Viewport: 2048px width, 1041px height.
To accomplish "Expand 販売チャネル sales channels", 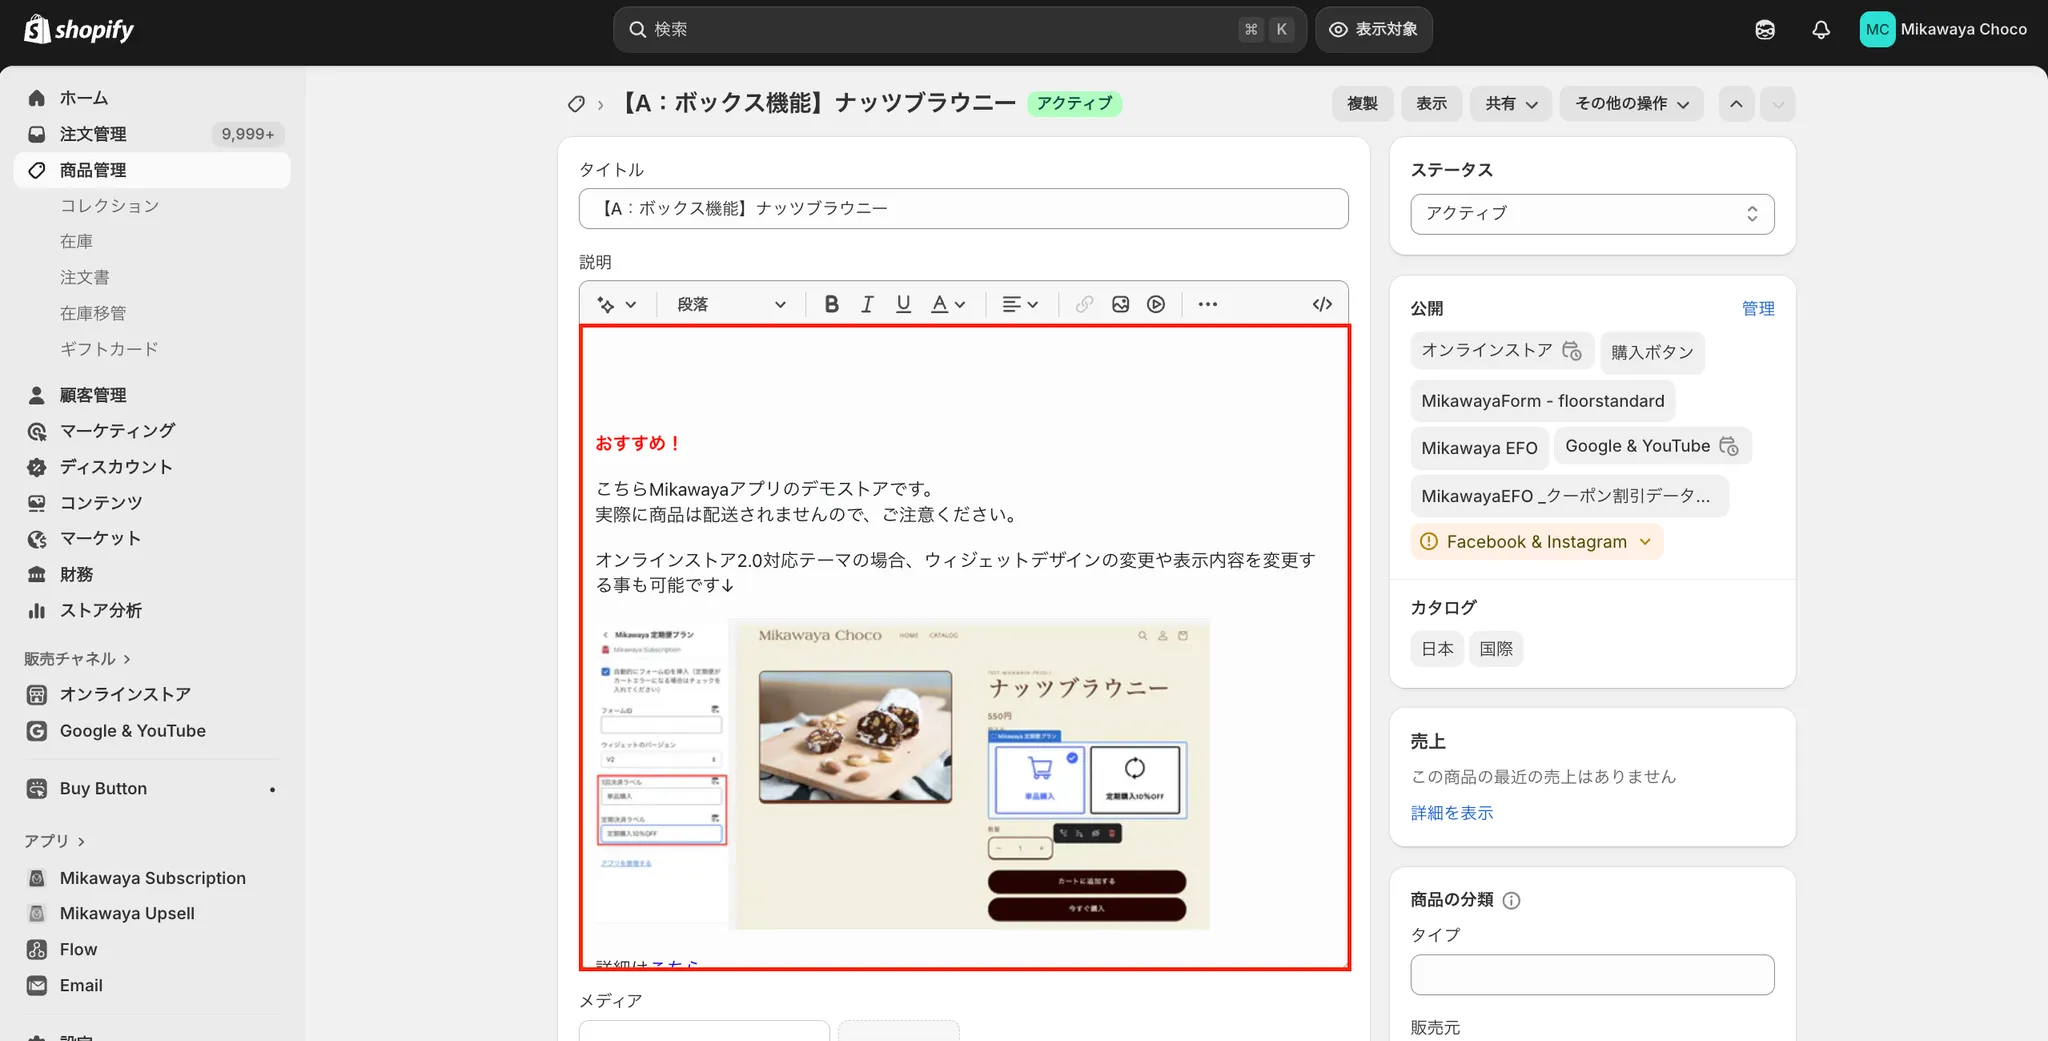I will coord(78,659).
